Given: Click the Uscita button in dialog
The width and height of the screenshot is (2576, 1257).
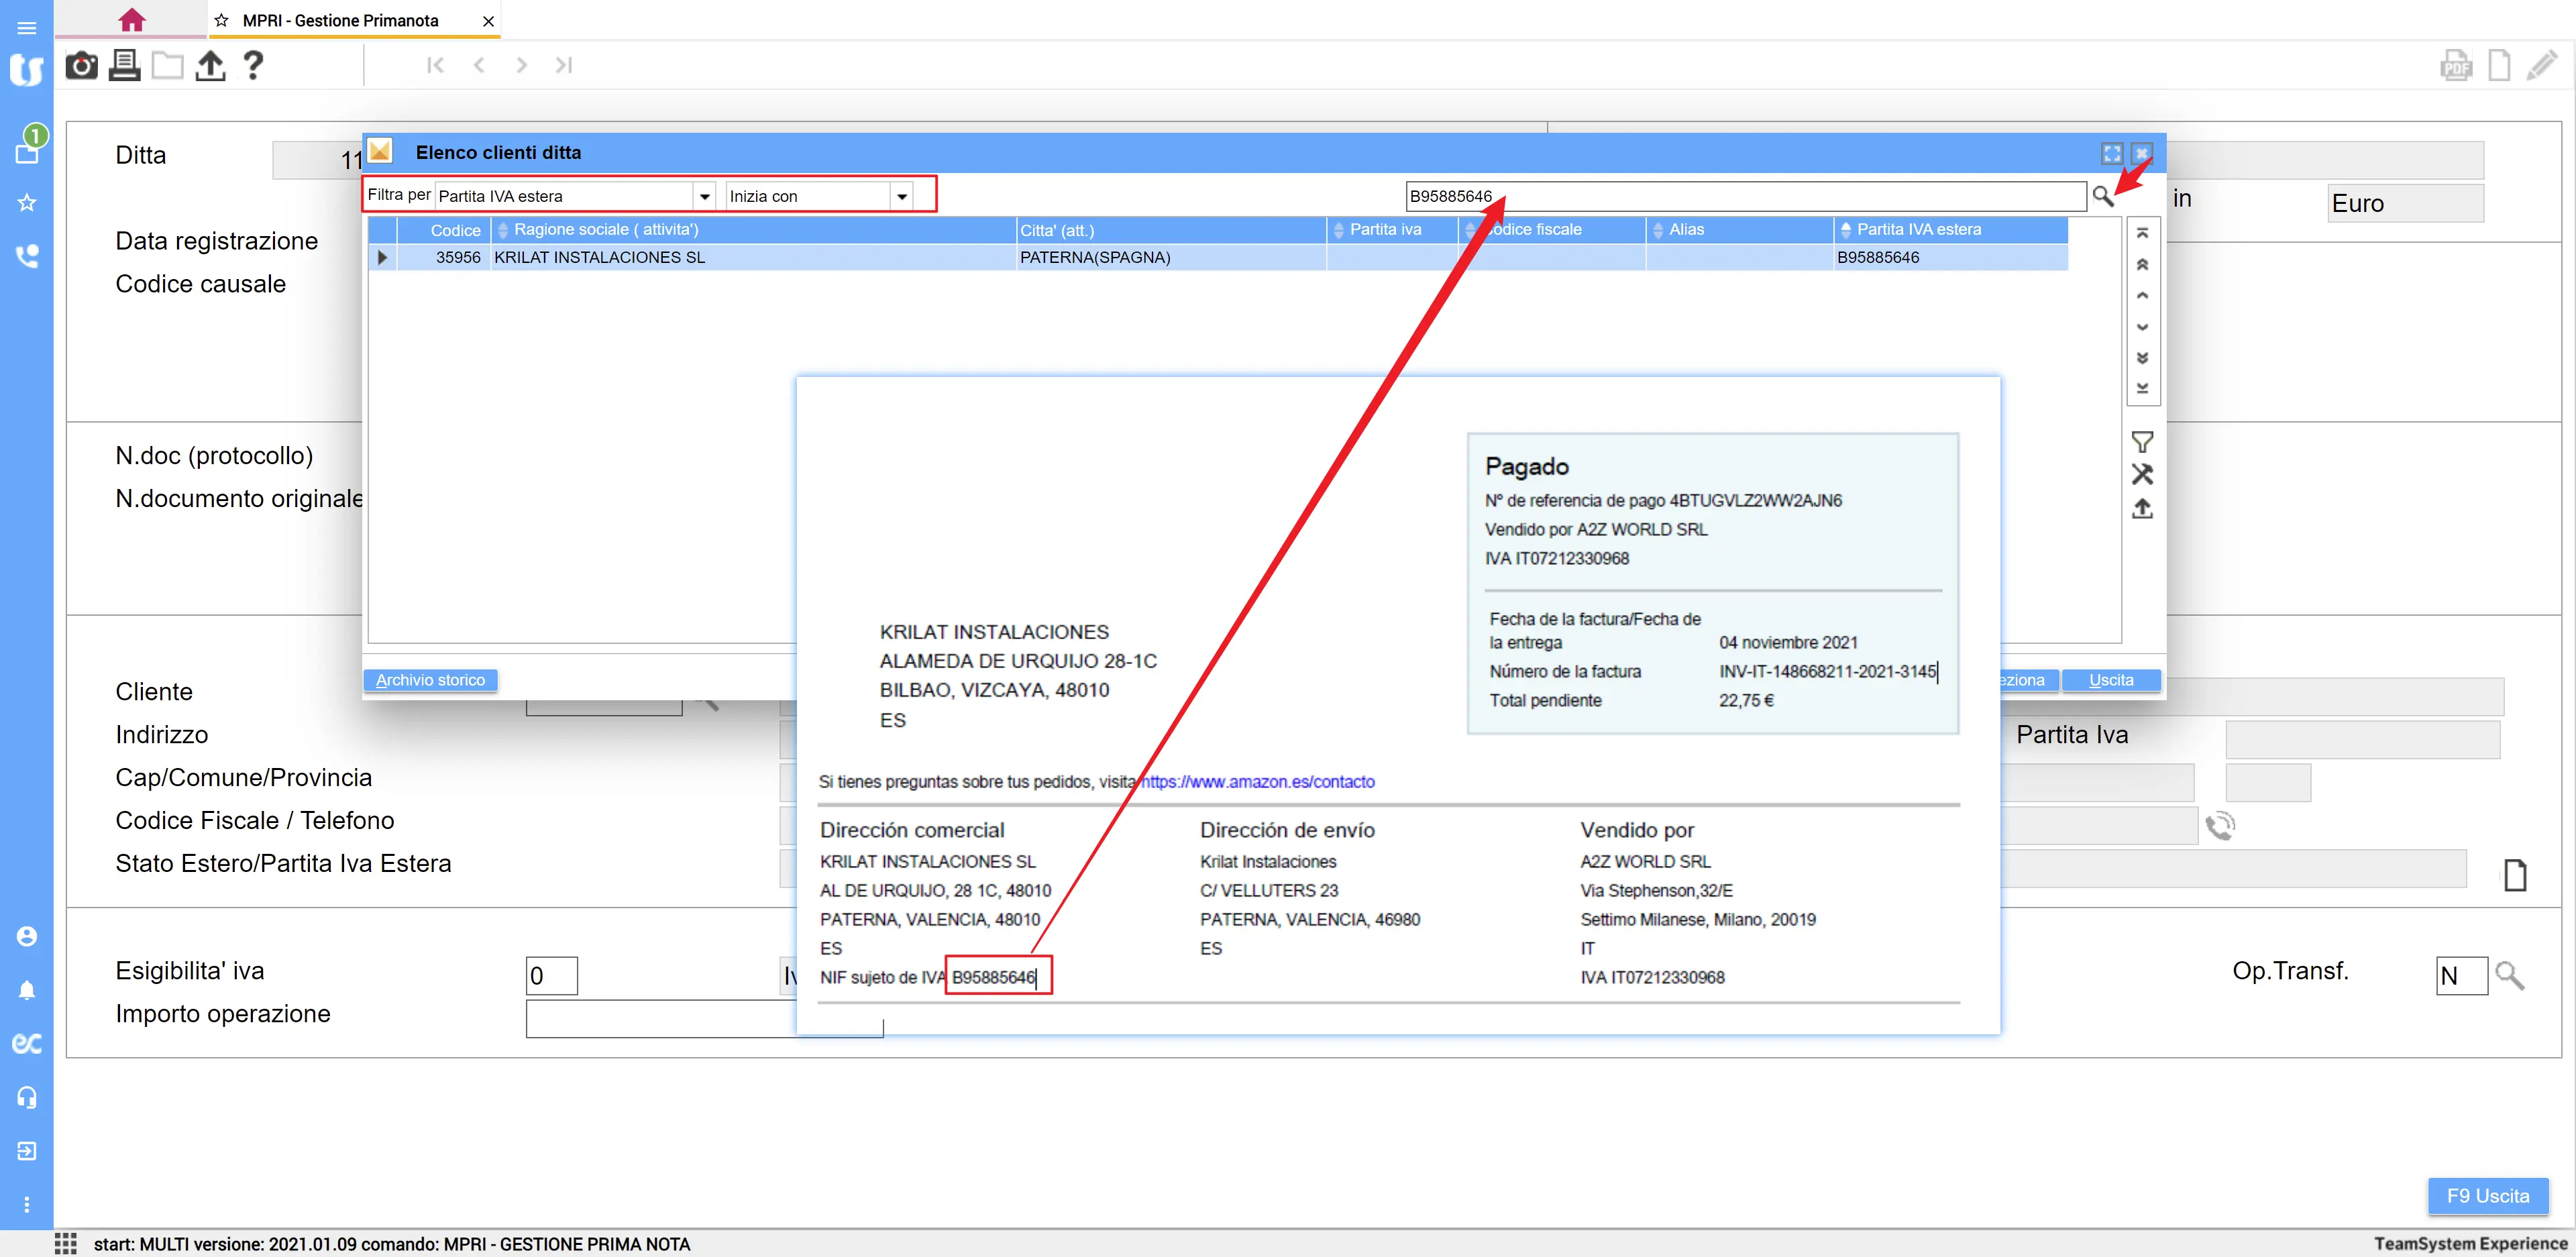Looking at the screenshot, I should (x=2110, y=680).
